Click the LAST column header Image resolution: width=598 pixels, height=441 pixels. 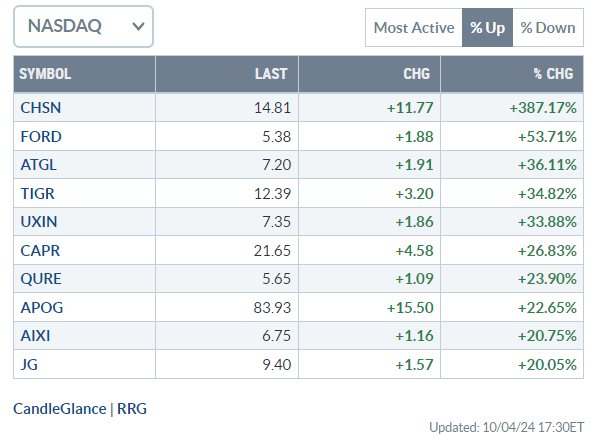tap(227, 74)
